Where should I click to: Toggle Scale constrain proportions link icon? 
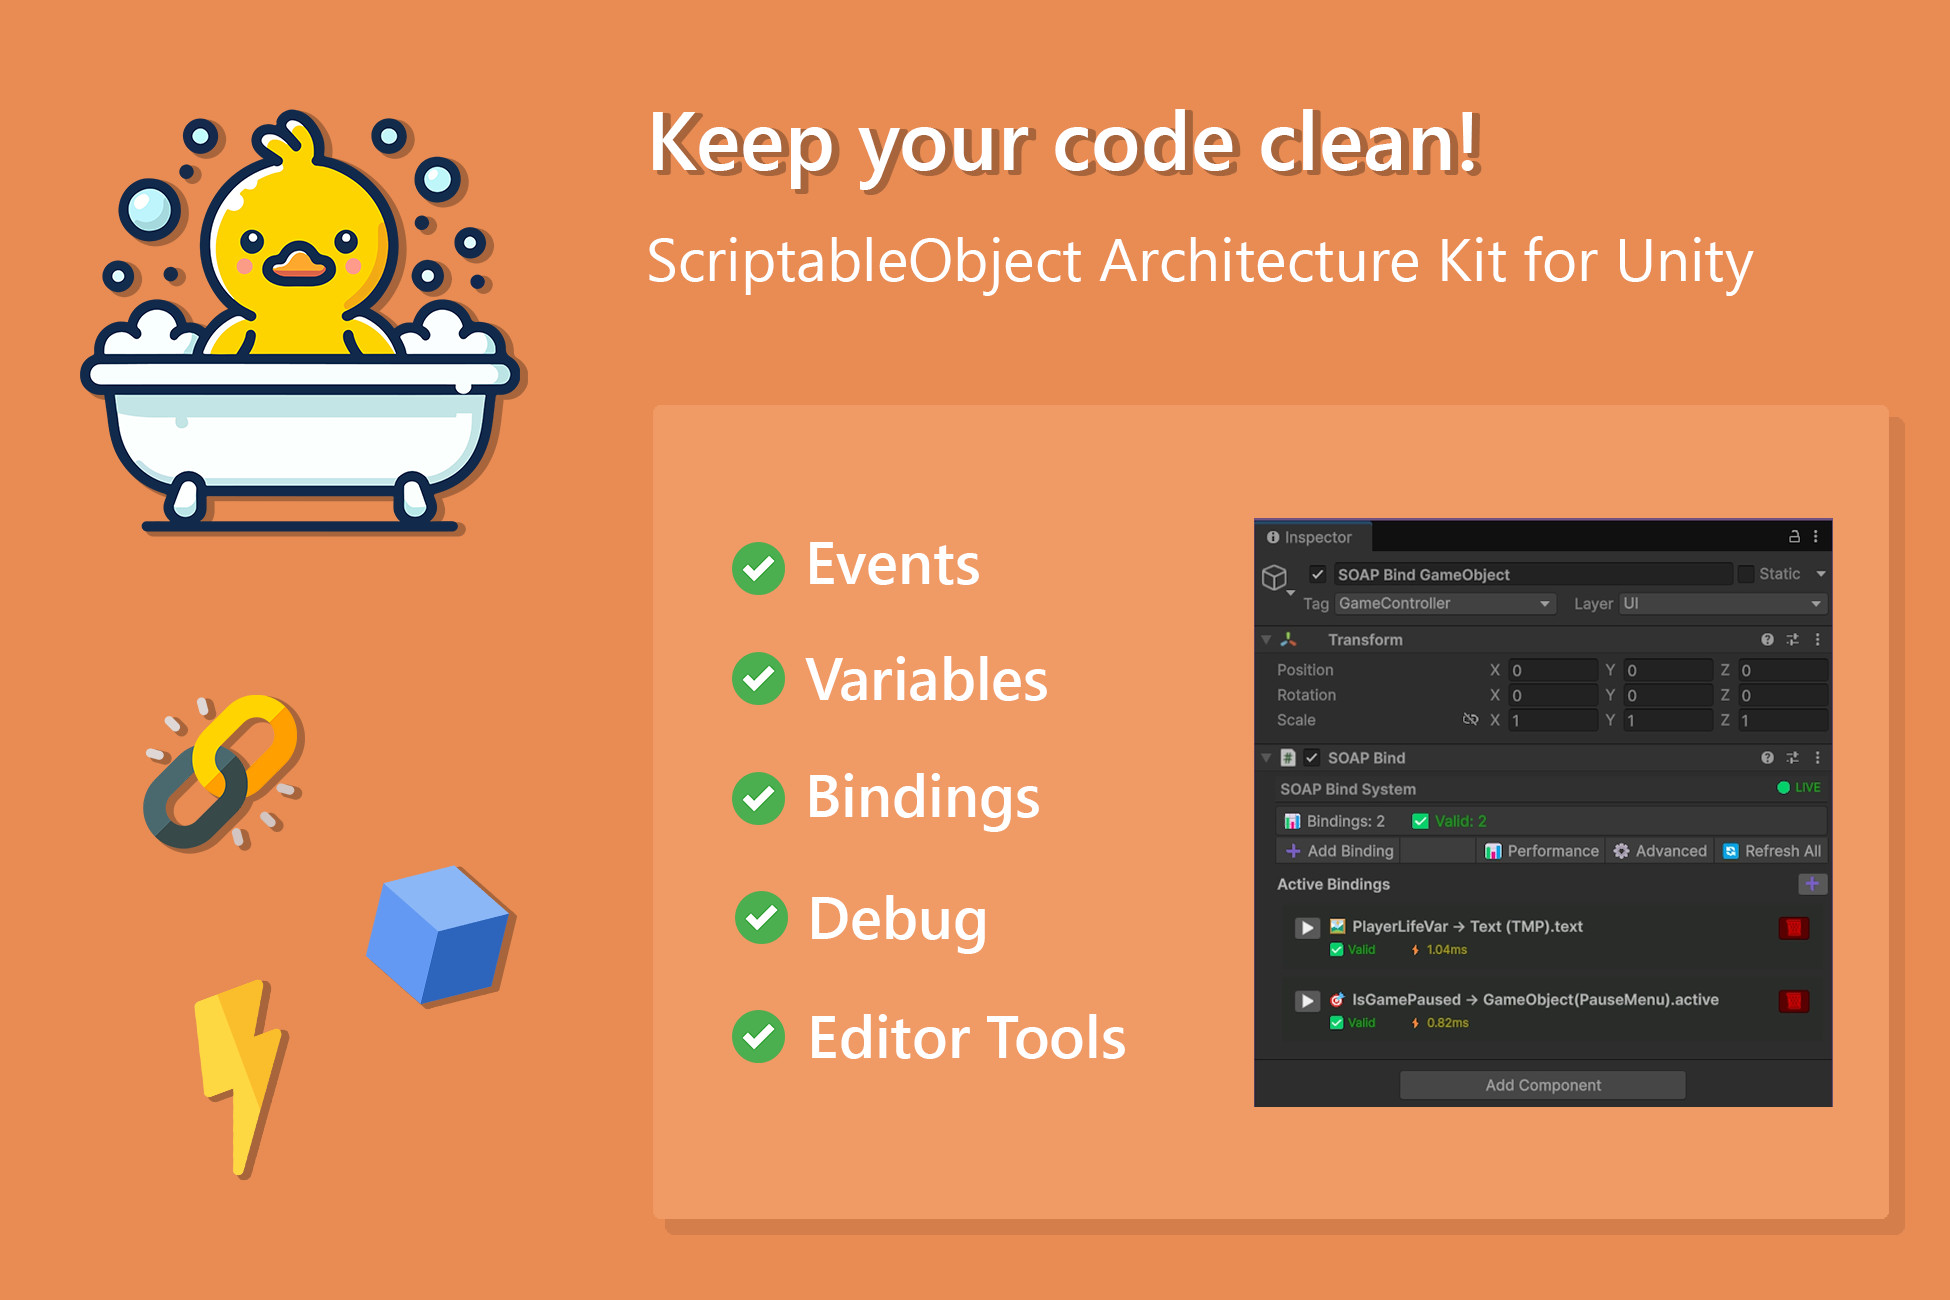[1470, 720]
